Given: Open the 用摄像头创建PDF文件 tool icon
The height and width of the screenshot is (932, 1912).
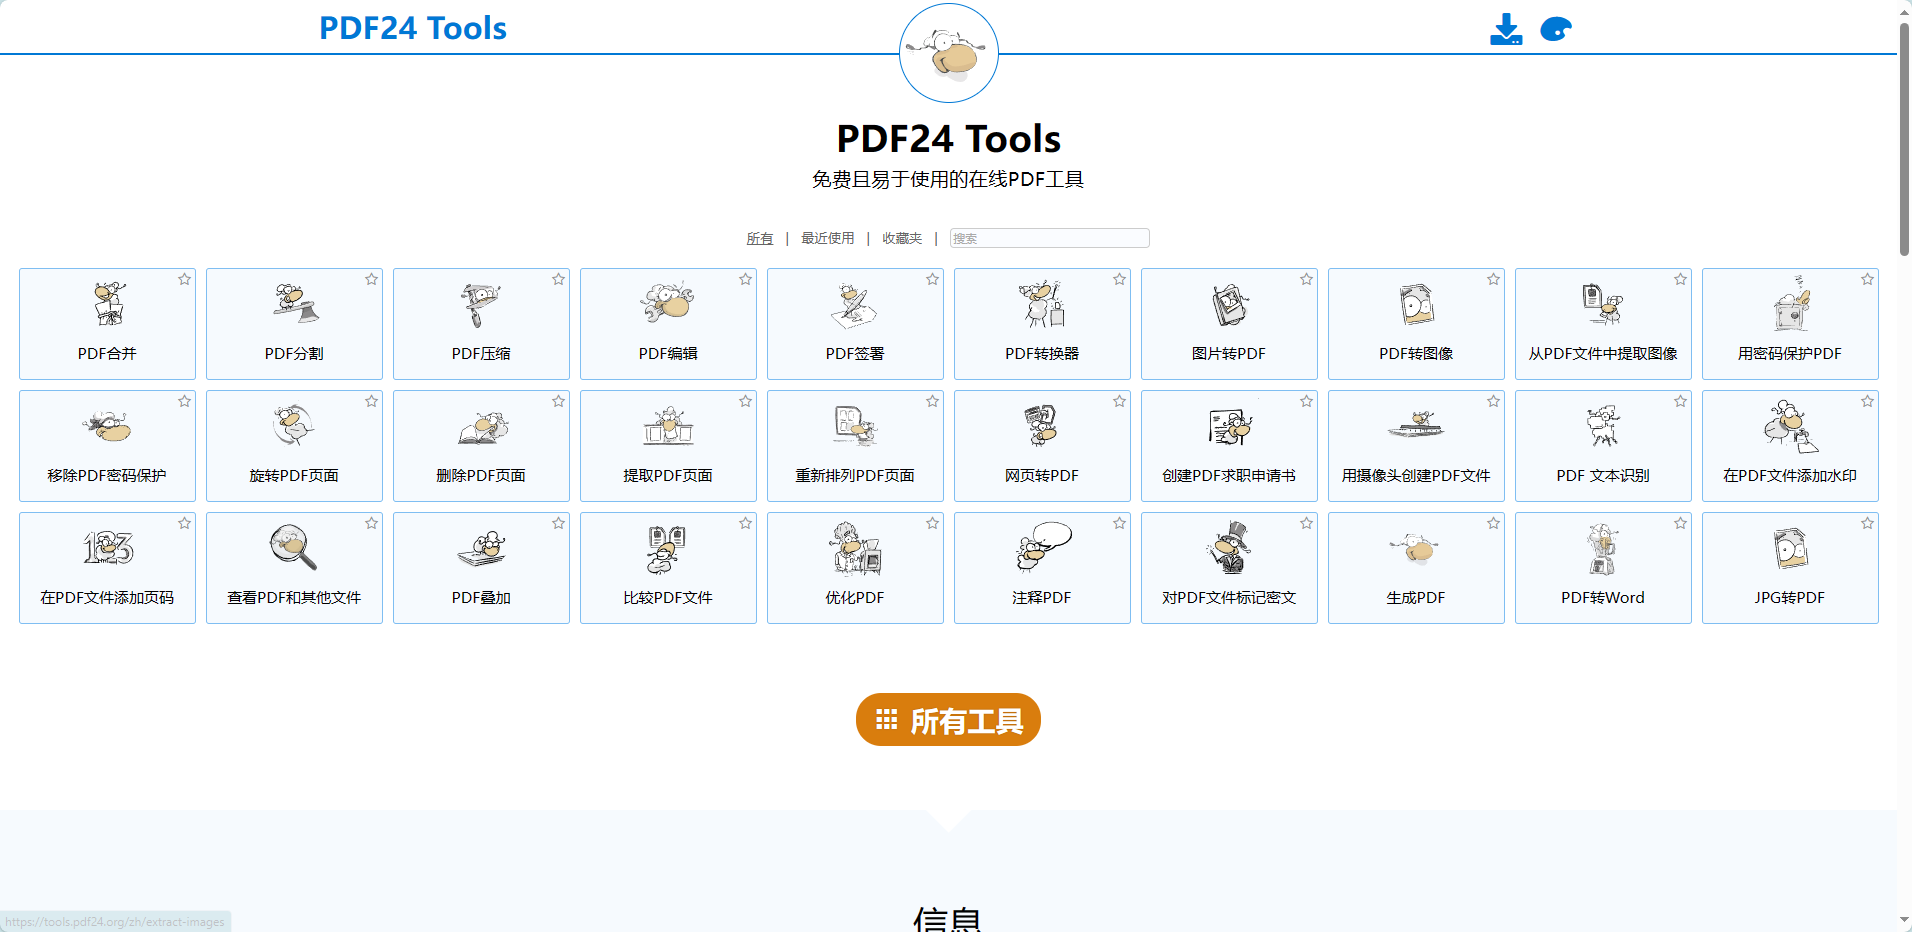Looking at the screenshot, I should (1416, 426).
